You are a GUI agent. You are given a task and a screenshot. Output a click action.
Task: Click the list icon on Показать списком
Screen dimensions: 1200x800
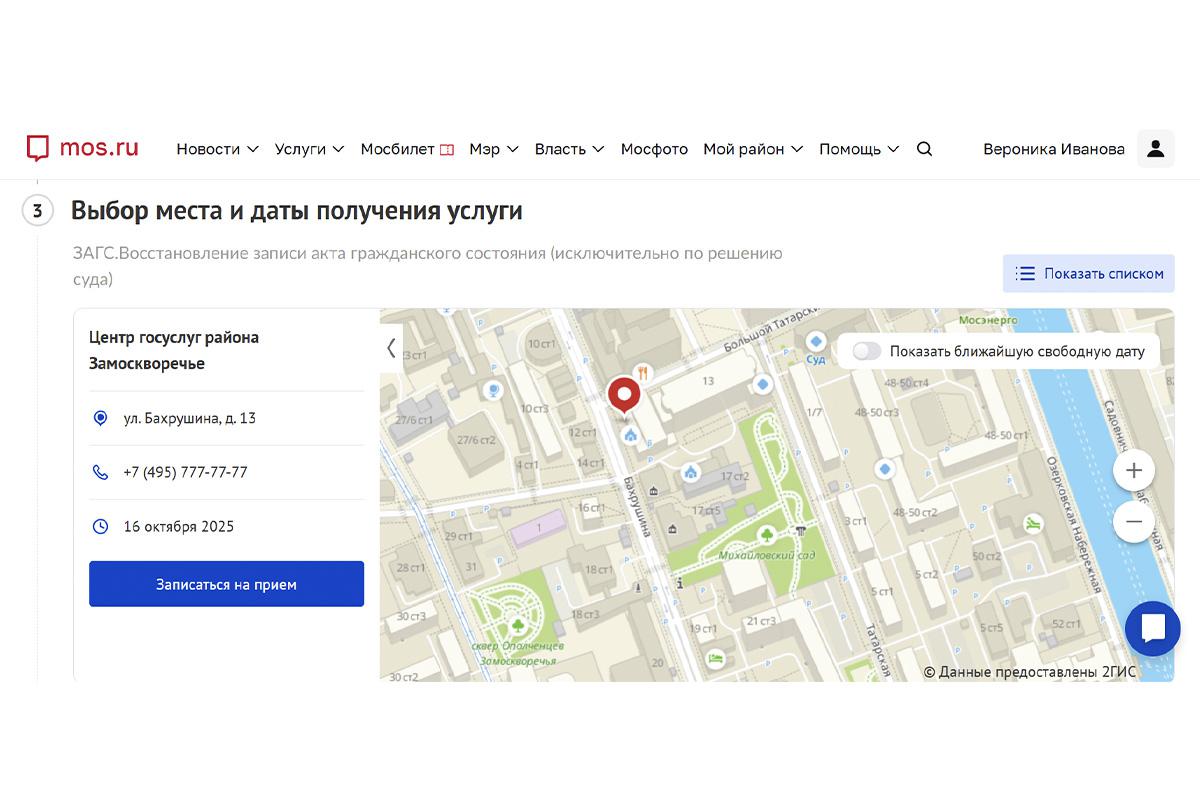tap(1024, 273)
